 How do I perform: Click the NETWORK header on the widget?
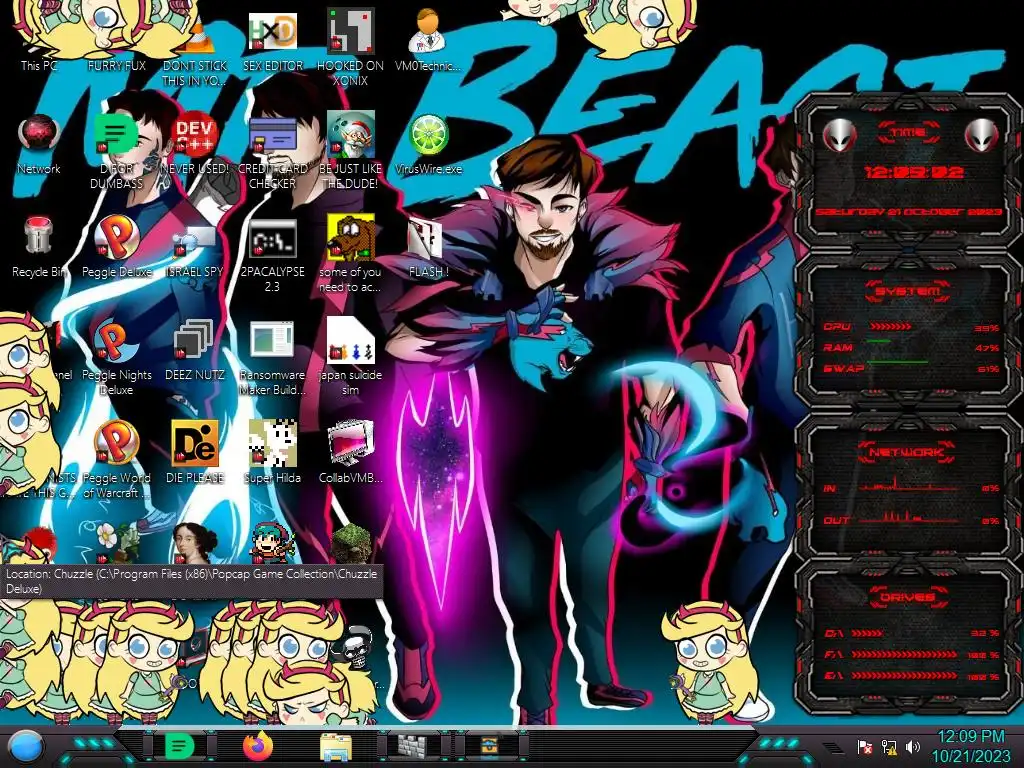coord(908,451)
